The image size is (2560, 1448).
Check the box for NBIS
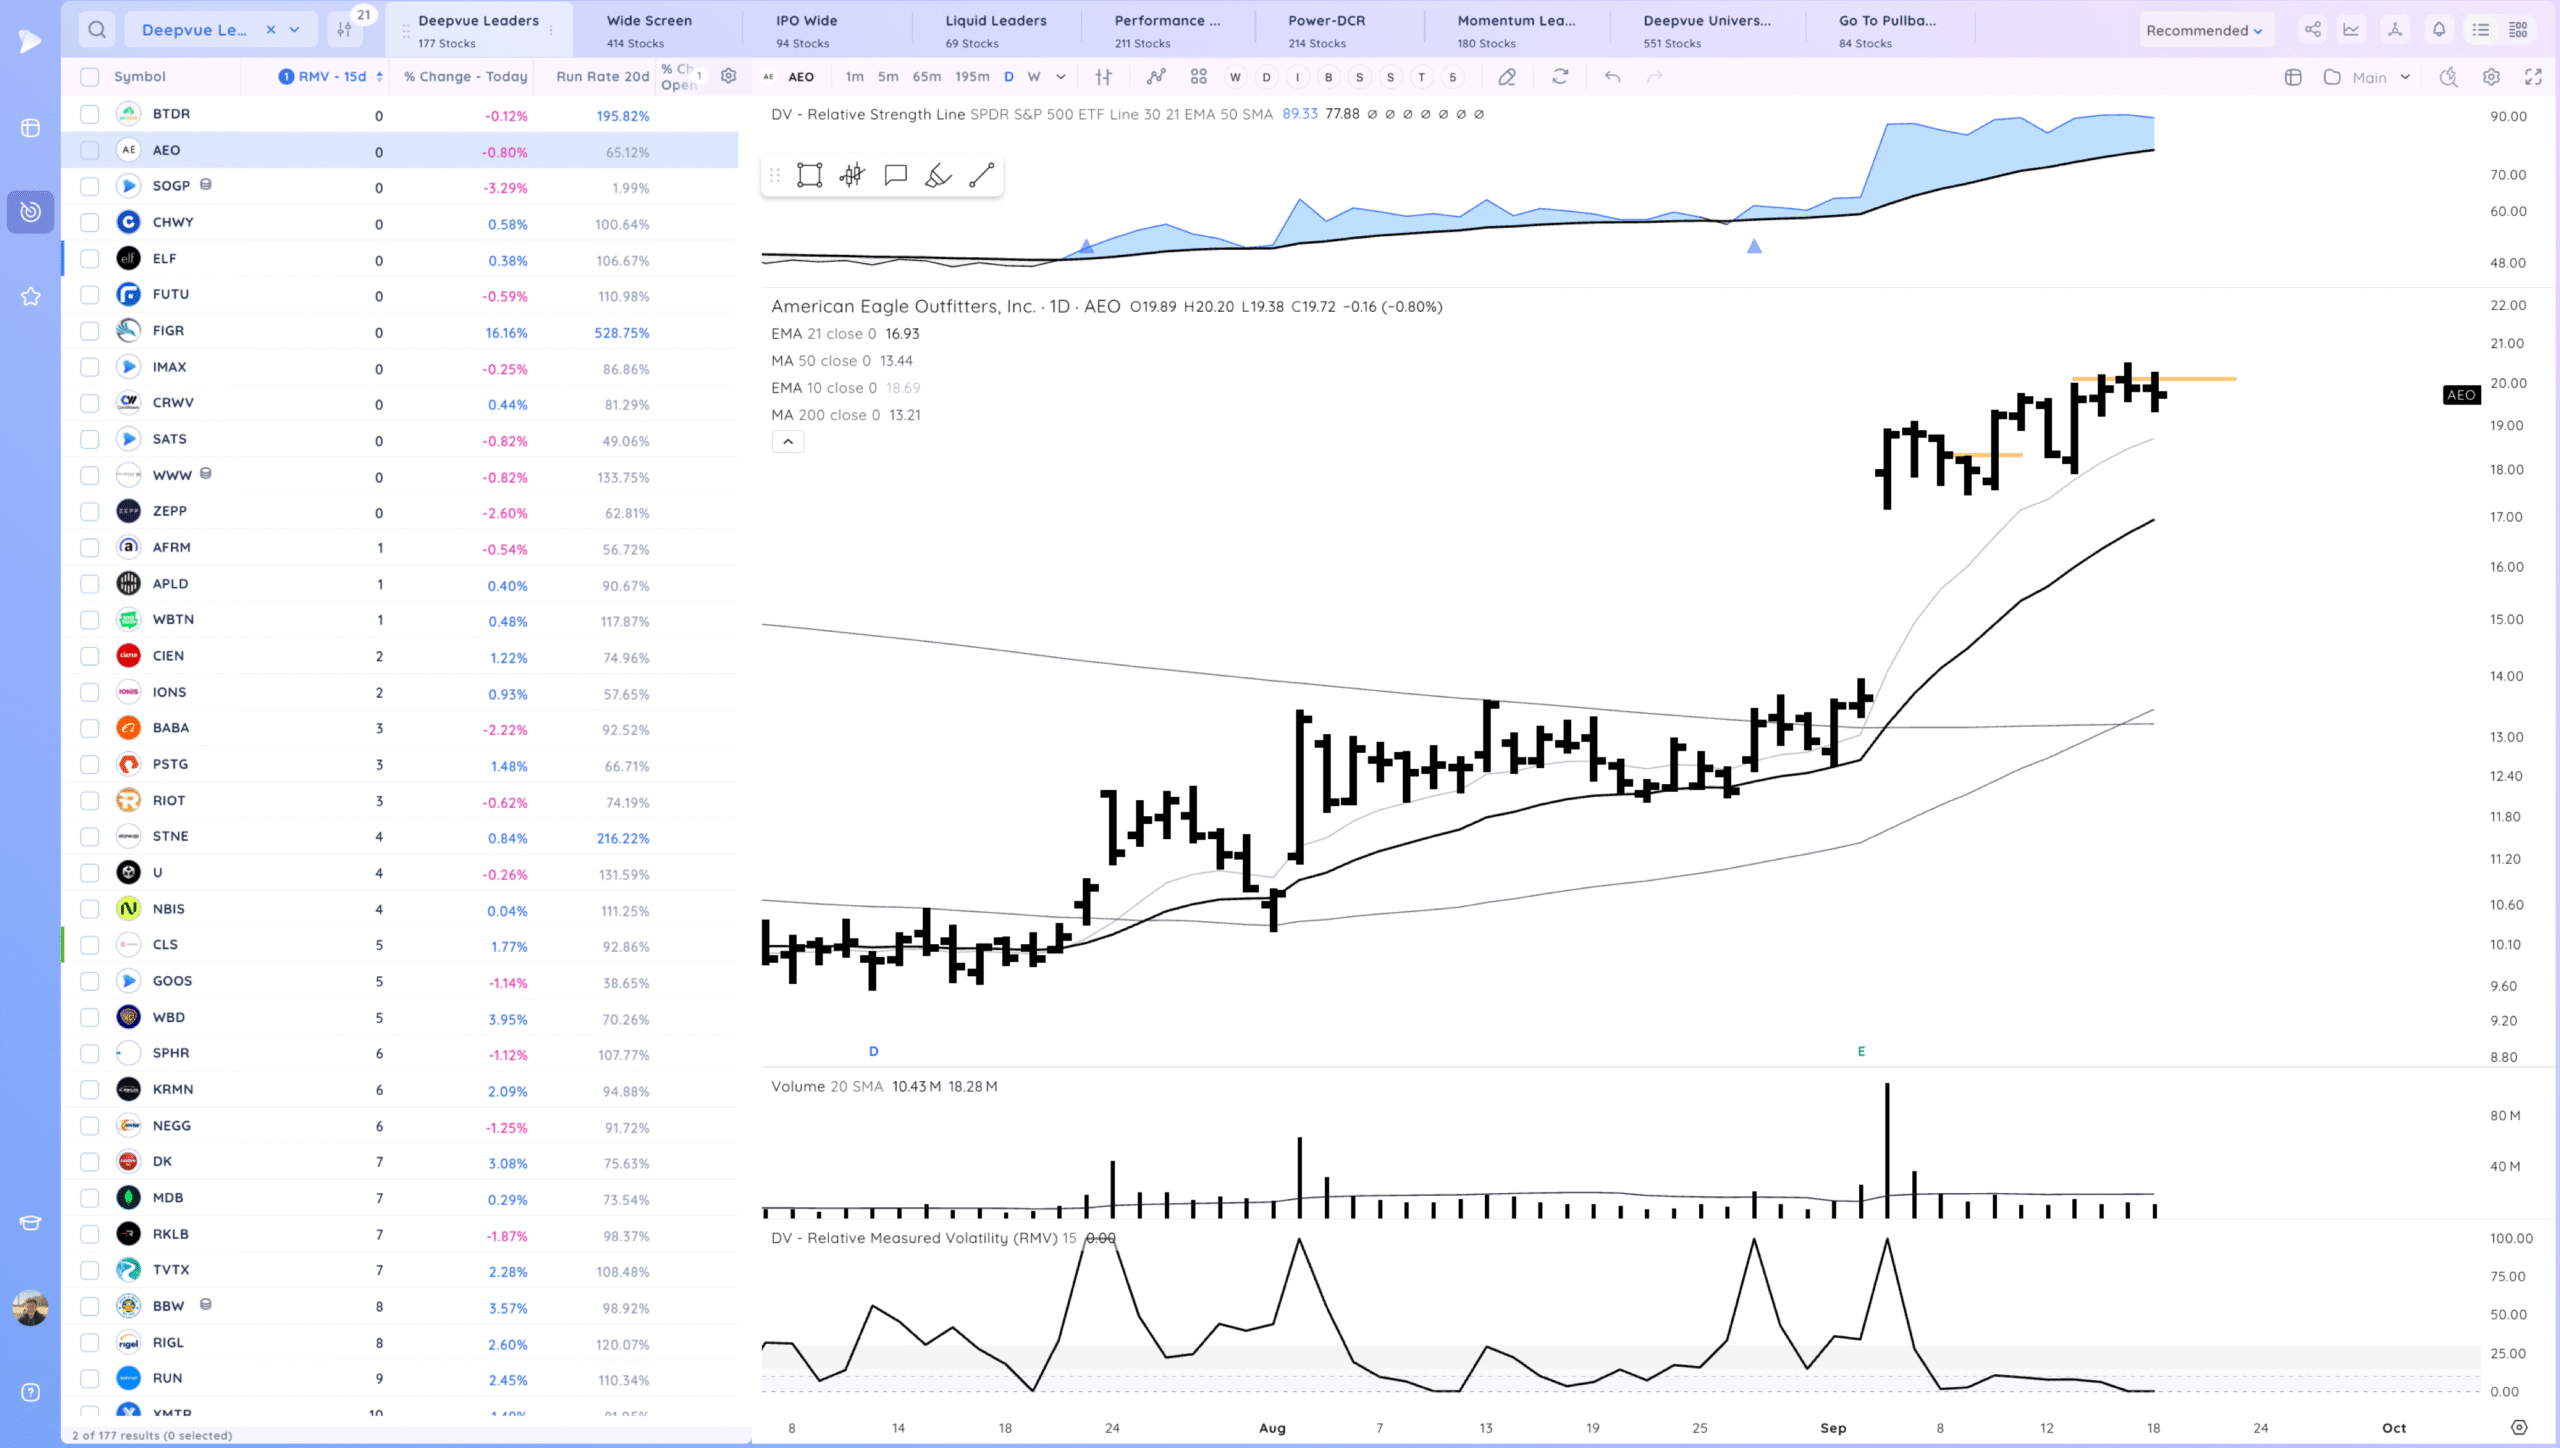[x=90, y=909]
